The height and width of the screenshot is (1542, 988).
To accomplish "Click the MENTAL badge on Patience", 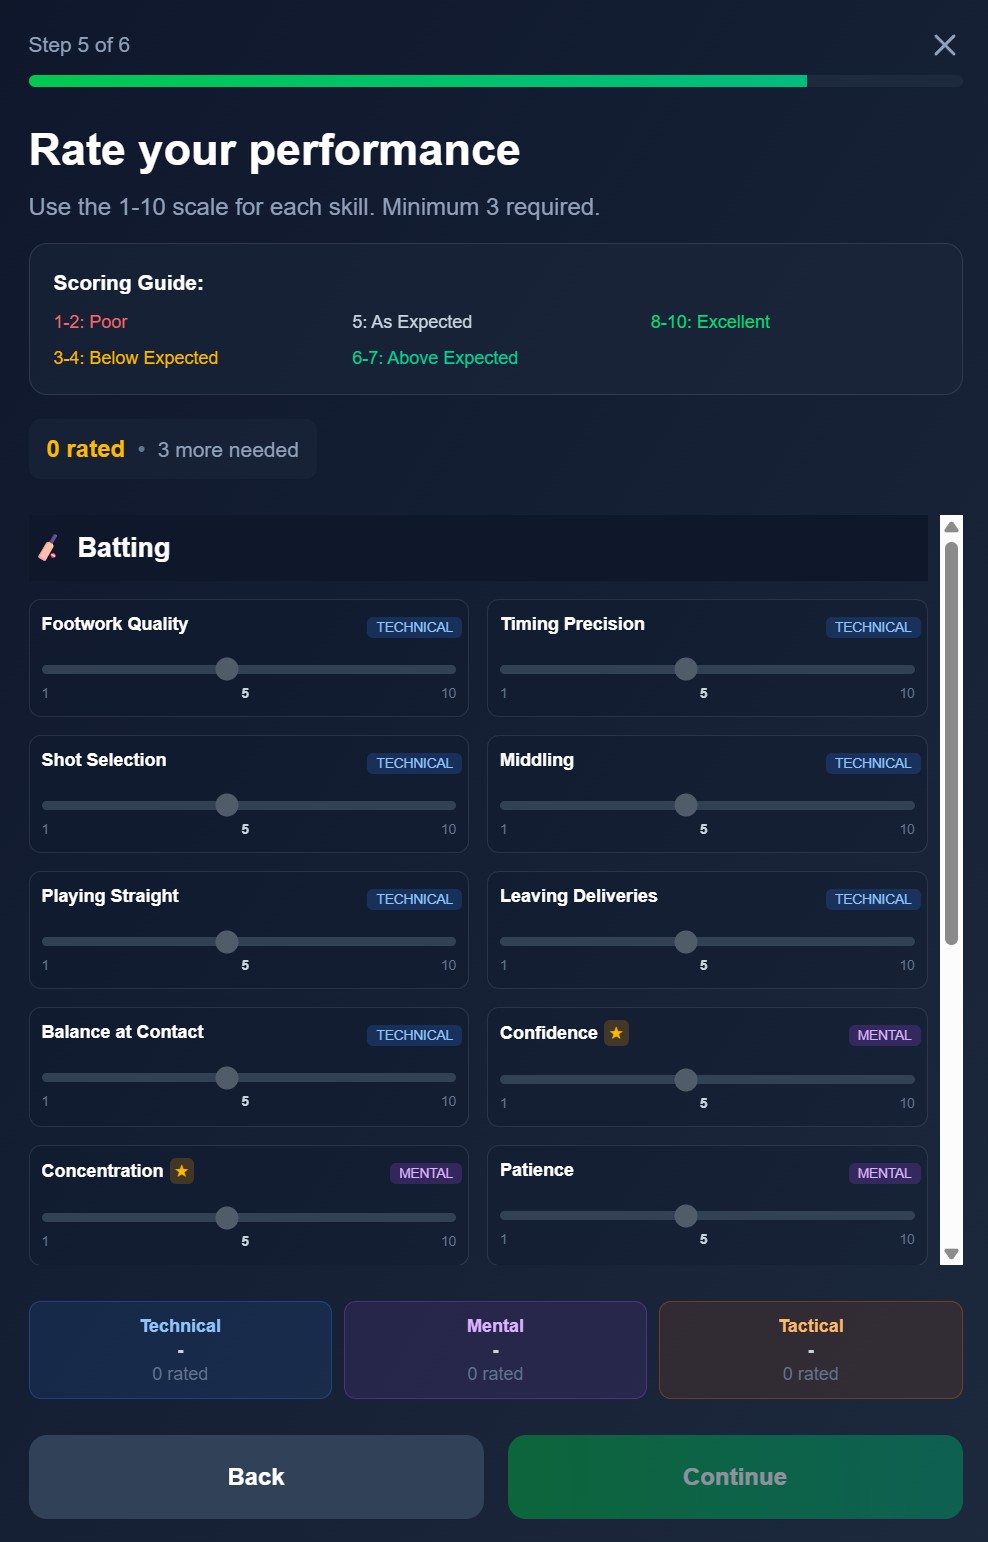I will coord(884,1173).
